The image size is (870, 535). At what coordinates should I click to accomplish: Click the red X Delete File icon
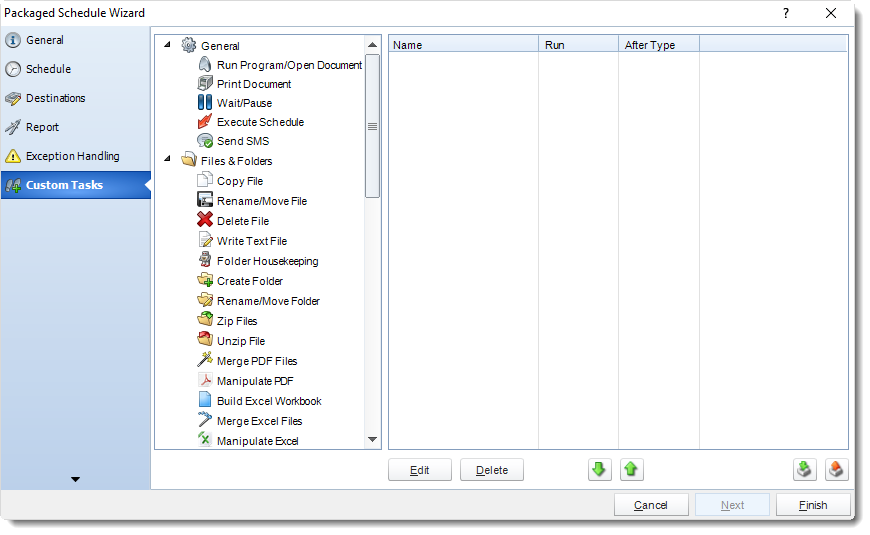[205, 220]
